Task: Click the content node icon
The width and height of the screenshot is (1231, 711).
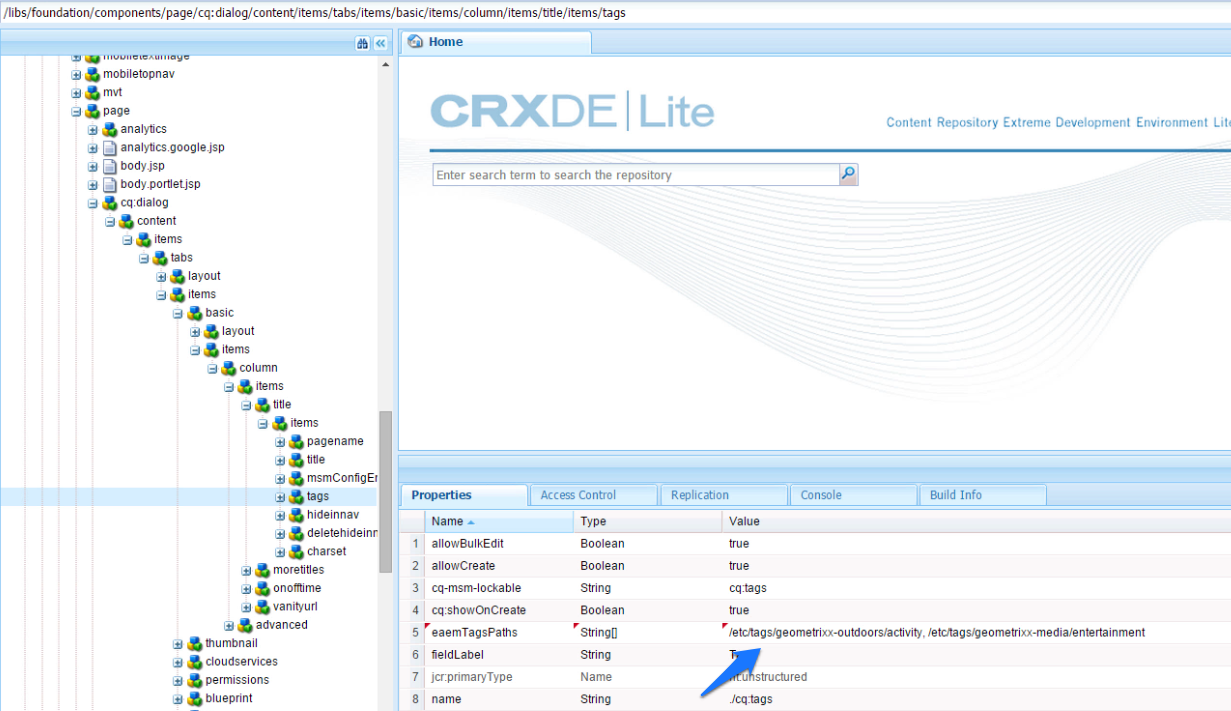Action: pyautogui.click(x=126, y=221)
